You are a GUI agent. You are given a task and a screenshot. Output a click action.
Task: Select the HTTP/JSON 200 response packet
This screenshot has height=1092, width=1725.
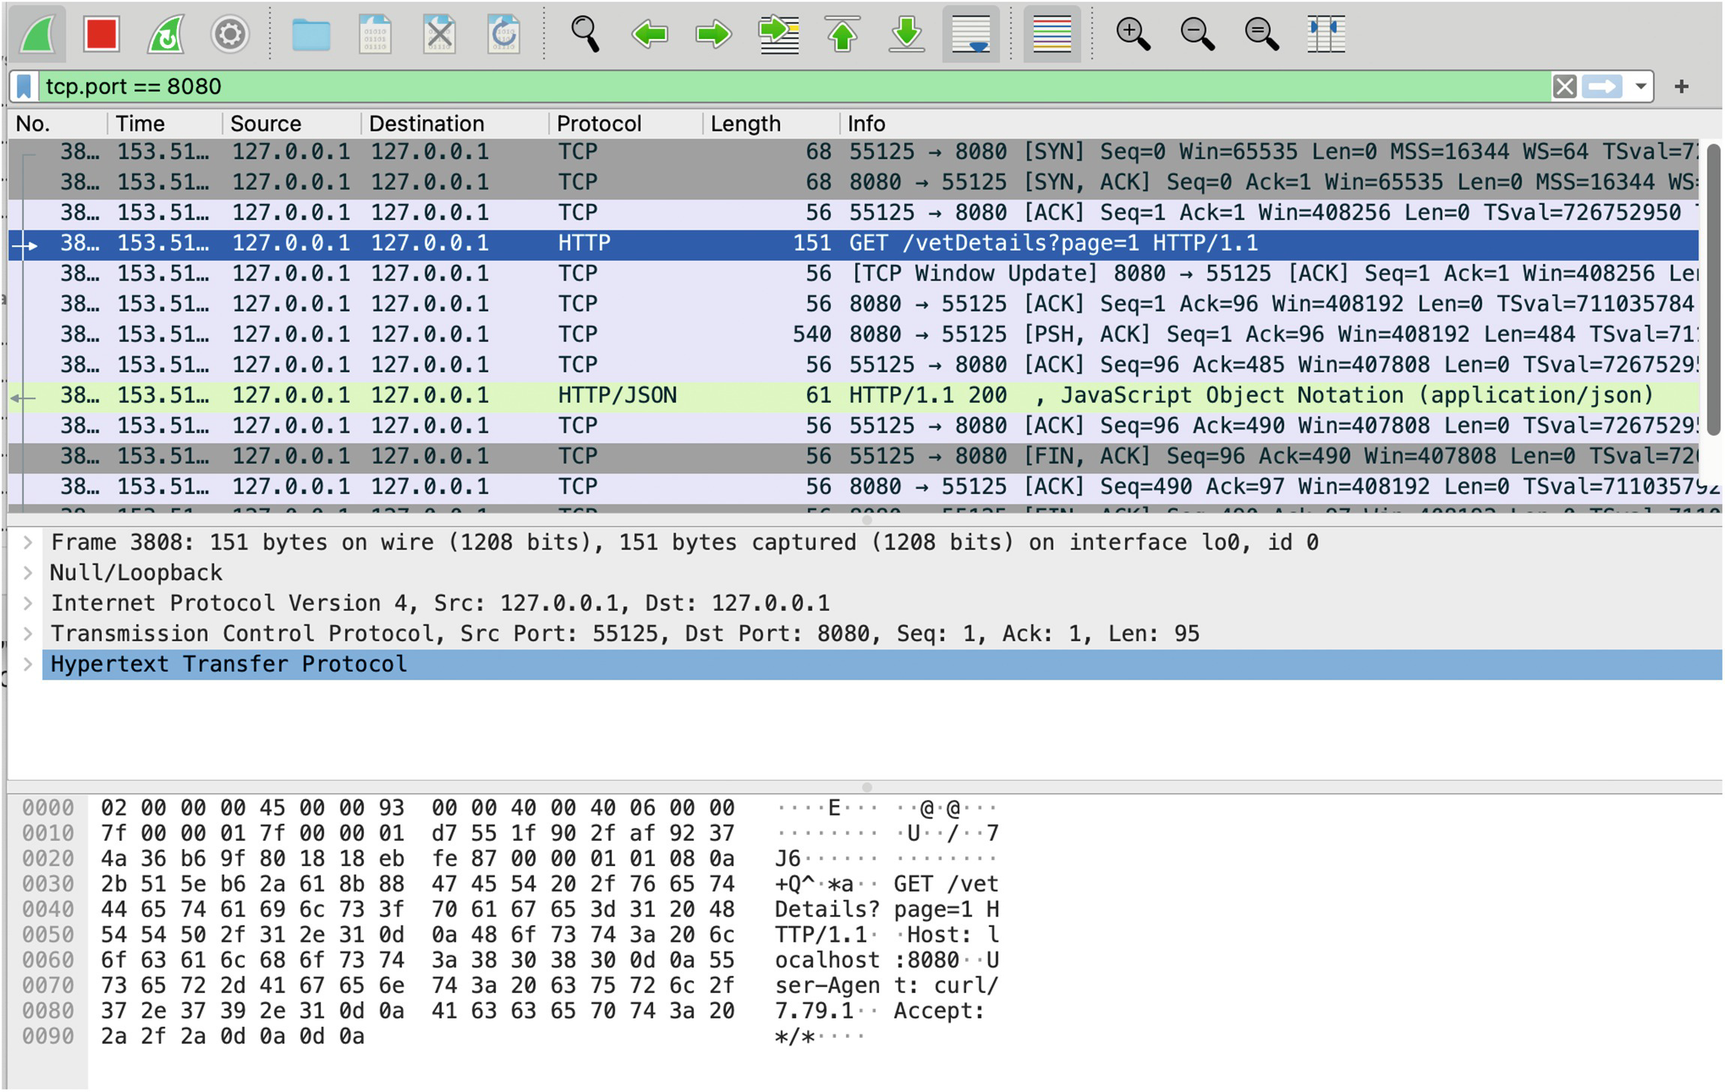pos(850,396)
